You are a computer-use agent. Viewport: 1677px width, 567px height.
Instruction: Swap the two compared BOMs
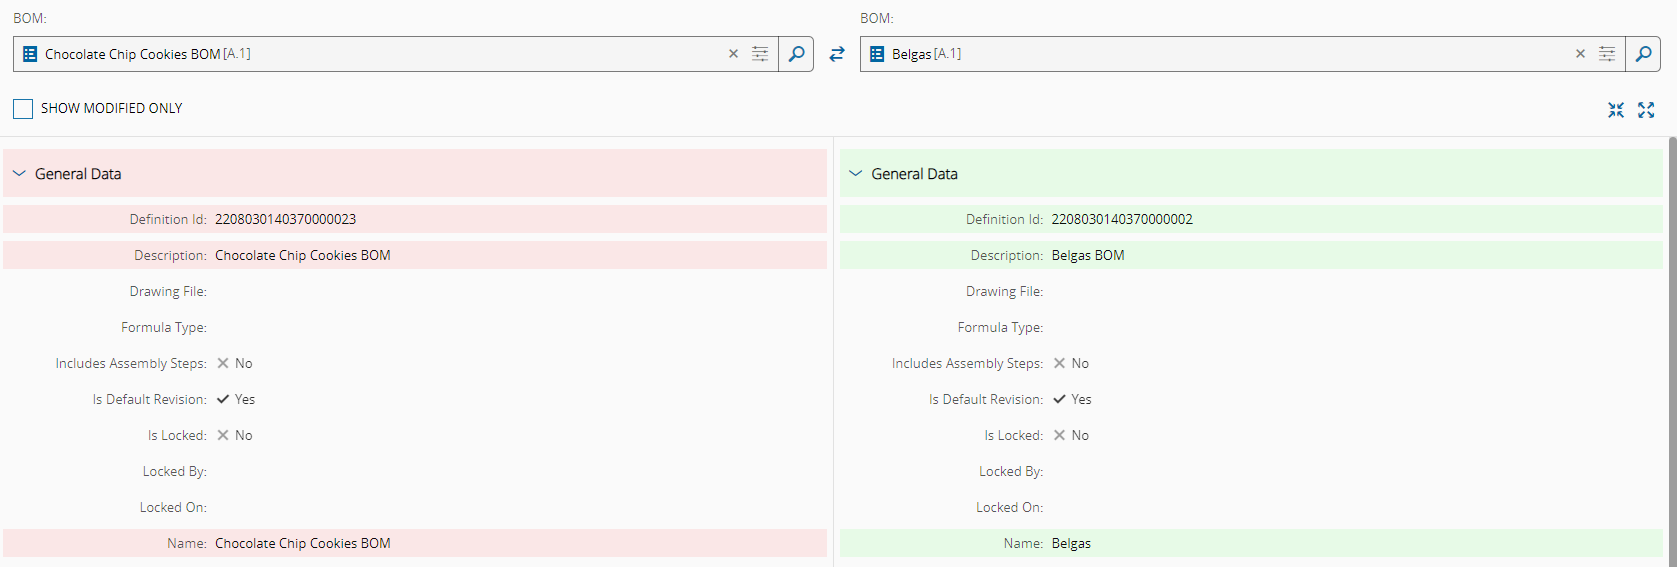pos(837,54)
